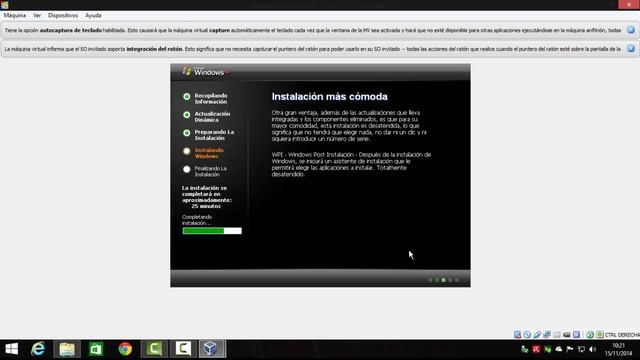
Task: Open the volume speaker tray icon
Action: tap(593, 349)
